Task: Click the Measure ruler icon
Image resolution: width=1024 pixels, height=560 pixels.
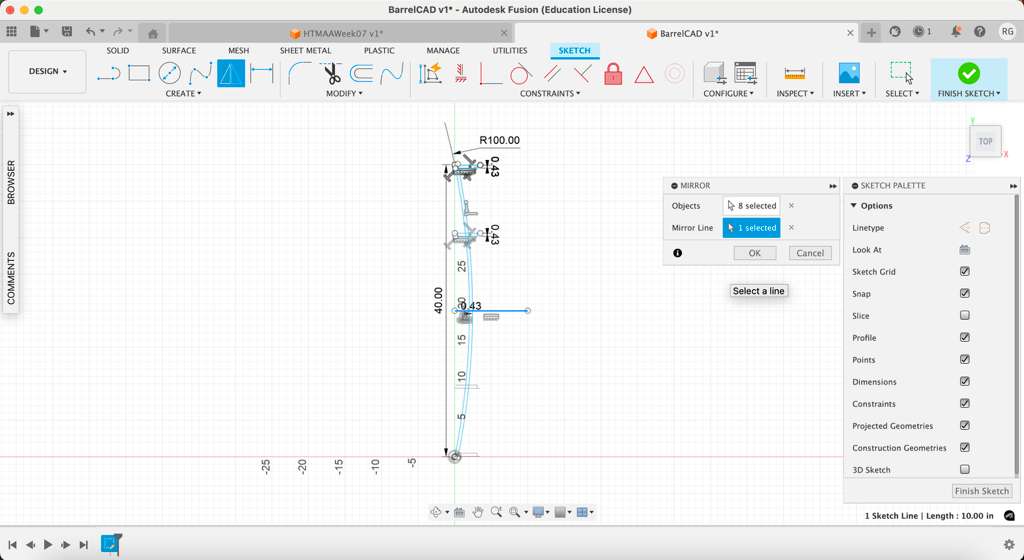Action: tap(795, 73)
